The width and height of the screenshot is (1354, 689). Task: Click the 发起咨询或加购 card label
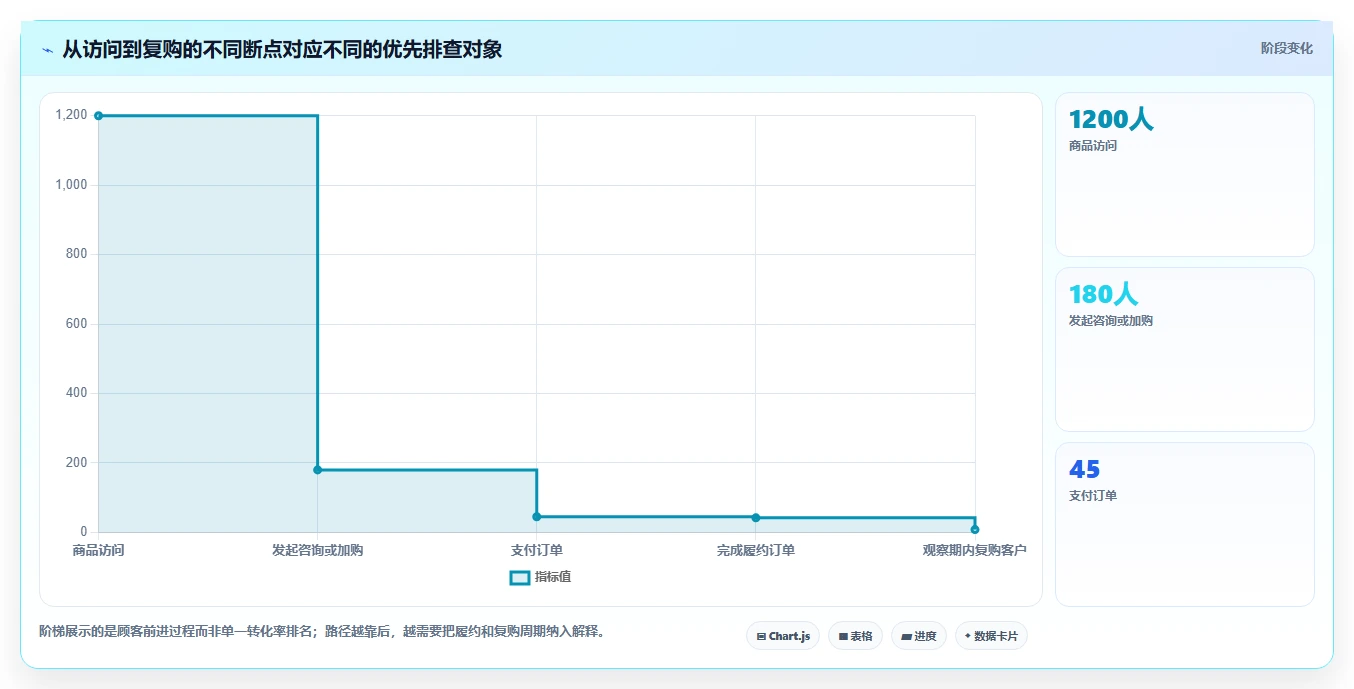(x=1111, y=321)
